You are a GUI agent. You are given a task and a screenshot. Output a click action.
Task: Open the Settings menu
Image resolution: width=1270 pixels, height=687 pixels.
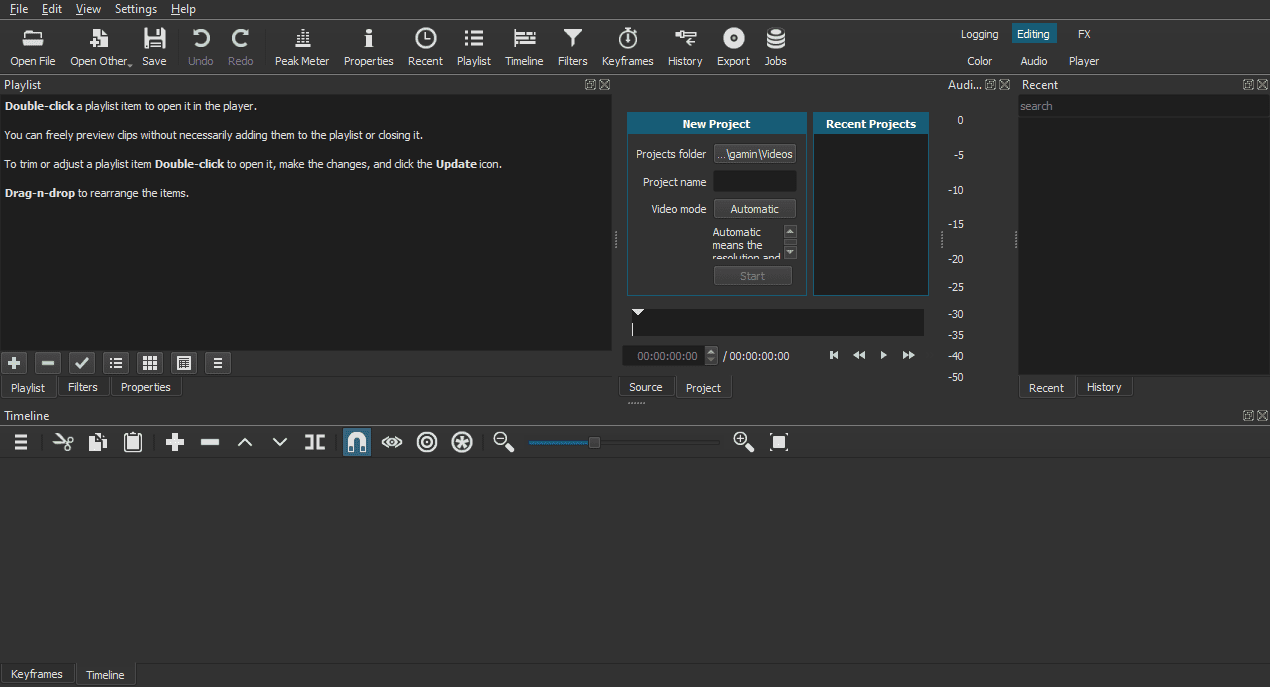[136, 9]
